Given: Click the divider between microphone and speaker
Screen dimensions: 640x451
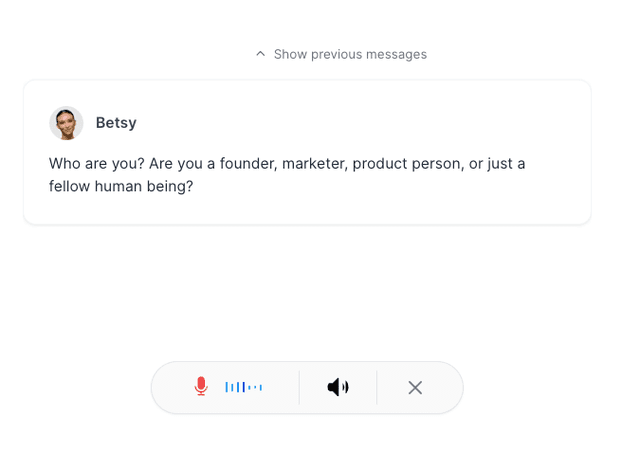Looking at the screenshot, I should 299,387.
